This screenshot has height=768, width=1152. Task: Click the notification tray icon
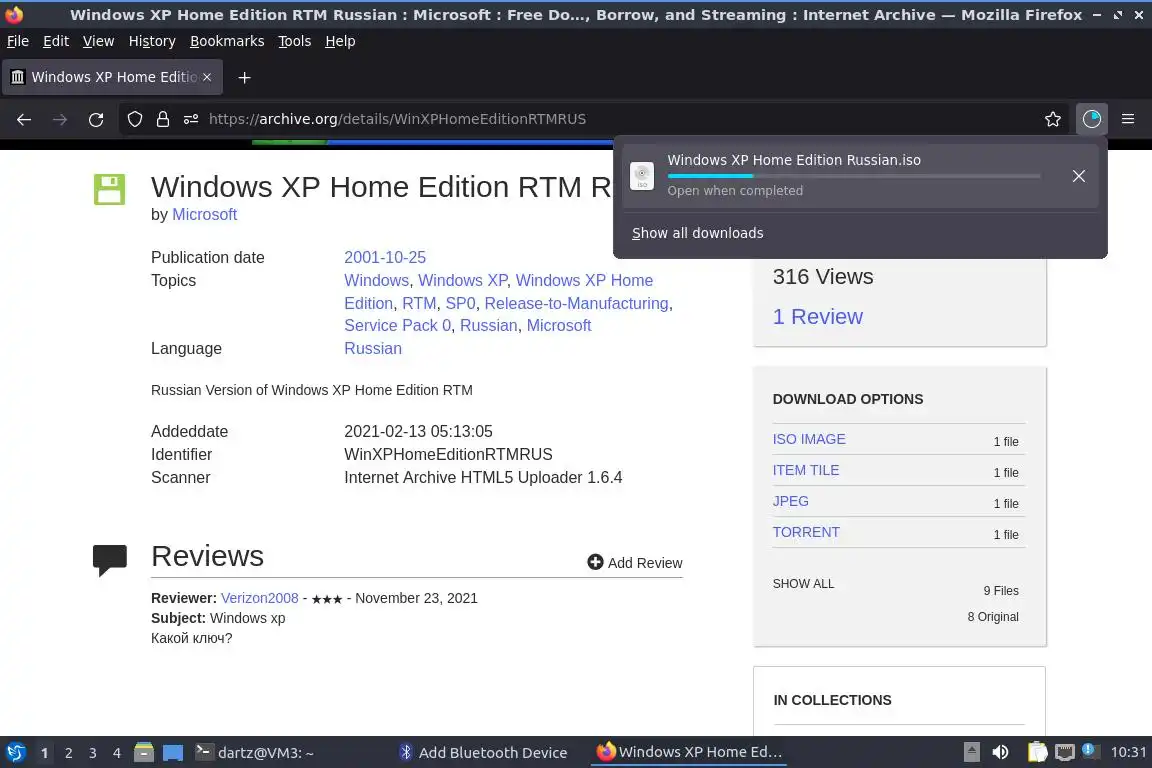click(x=1090, y=750)
